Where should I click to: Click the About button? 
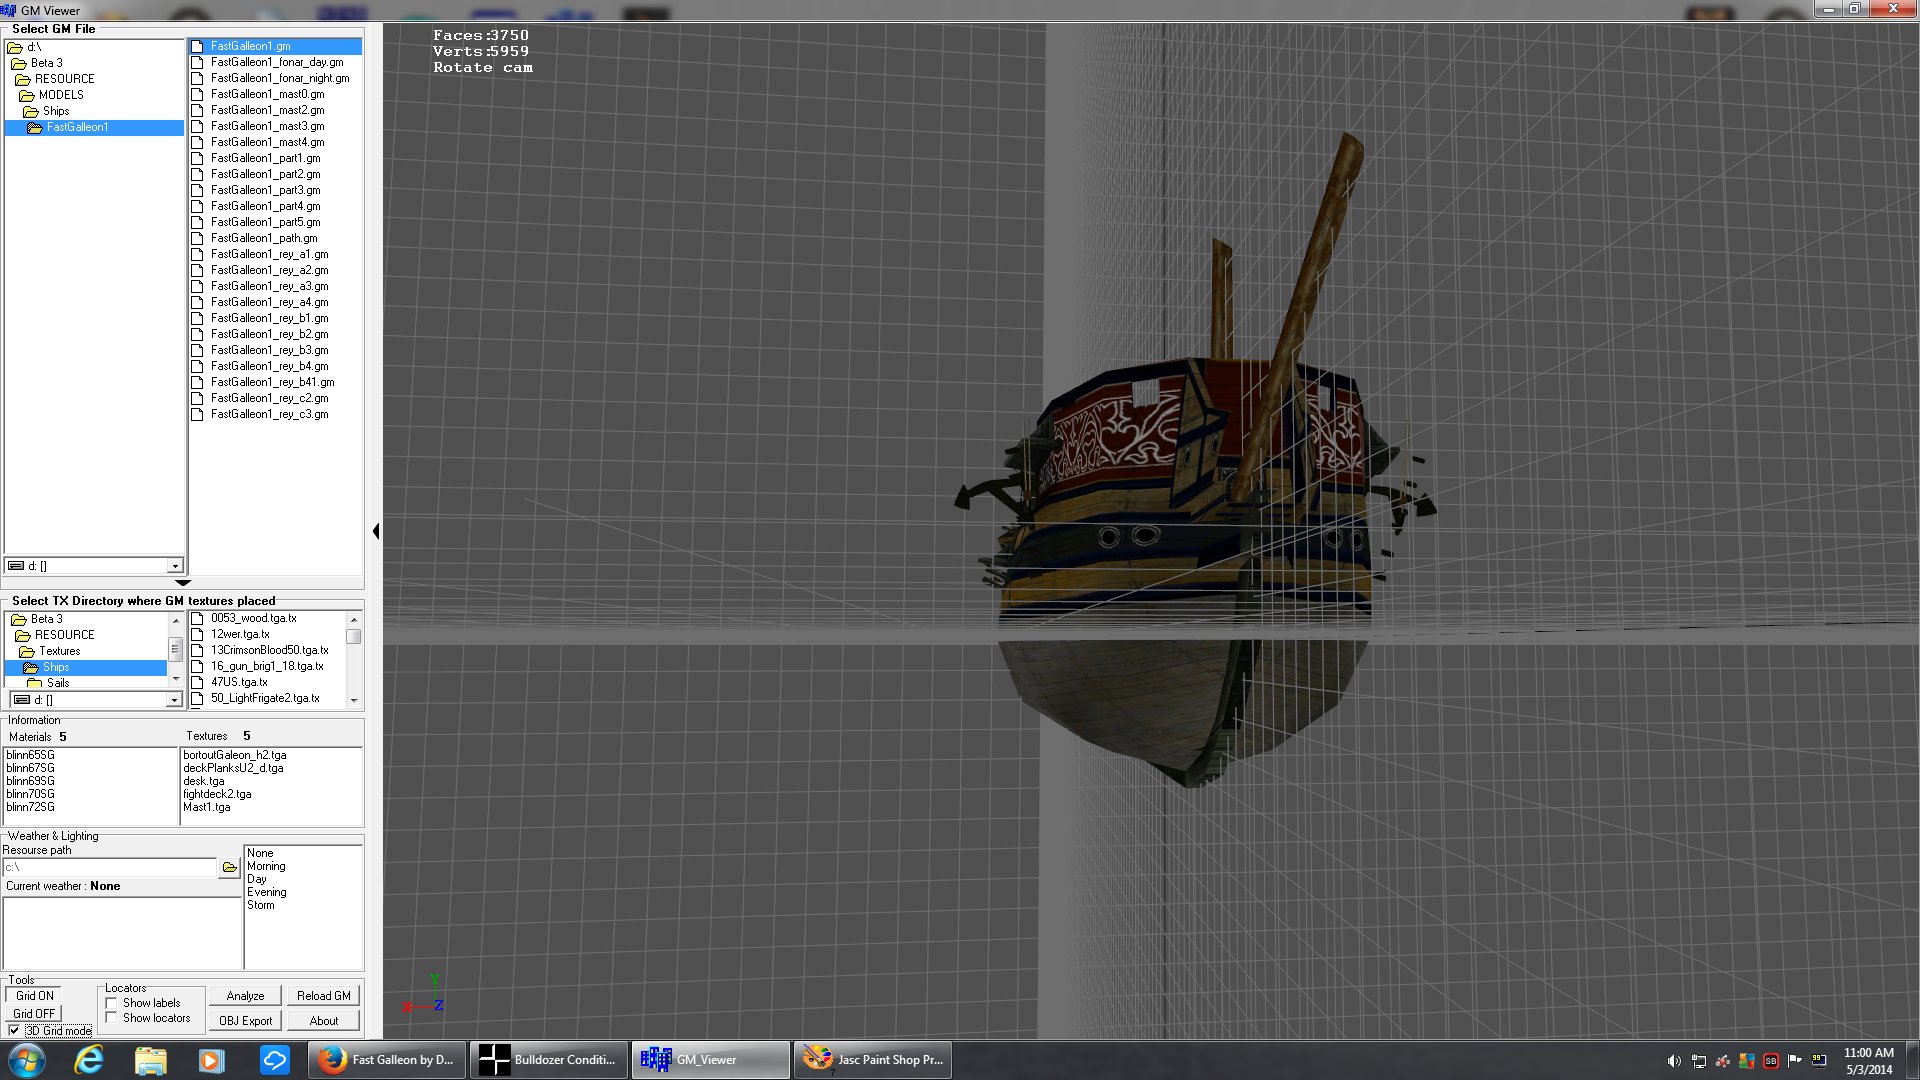(323, 1021)
